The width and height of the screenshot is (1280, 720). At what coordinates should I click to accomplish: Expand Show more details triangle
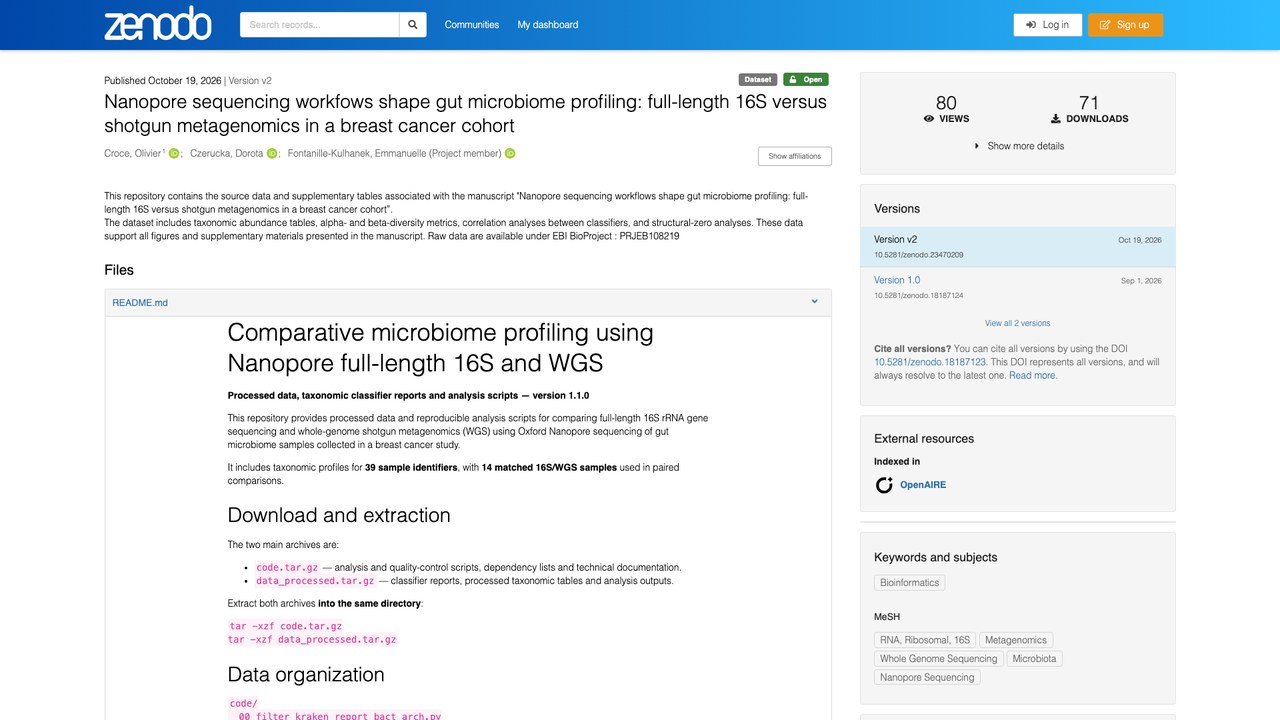click(x=977, y=146)
